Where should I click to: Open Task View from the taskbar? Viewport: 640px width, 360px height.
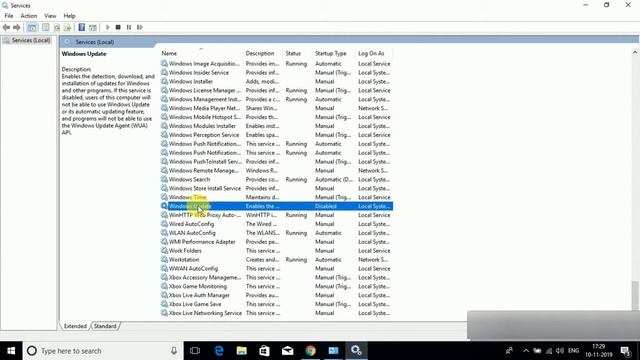pyautogui.click(x=195, y=351)
